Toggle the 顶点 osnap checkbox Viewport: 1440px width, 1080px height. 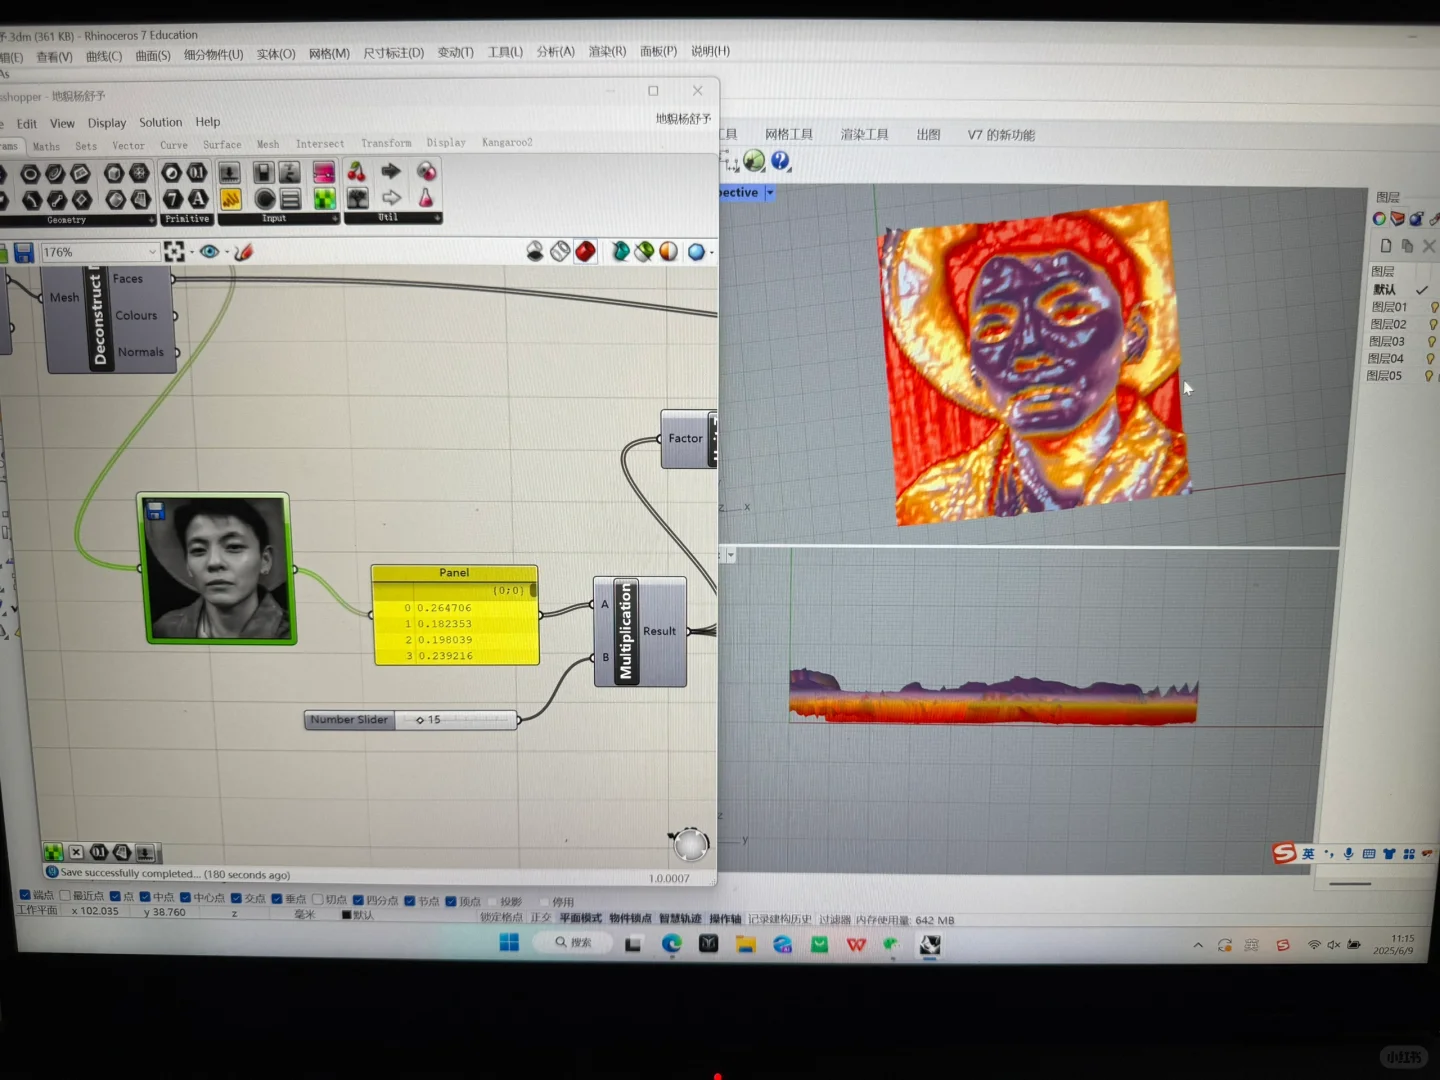(x=450, y=901)
